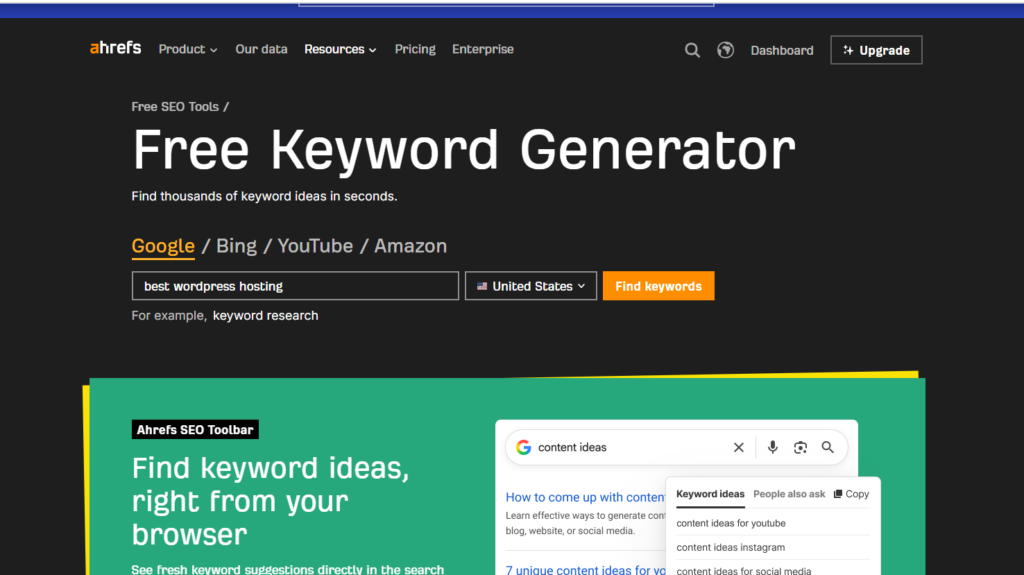
Task: Switch to Amazon keyword tab
Action: click(x=410, y=246)
